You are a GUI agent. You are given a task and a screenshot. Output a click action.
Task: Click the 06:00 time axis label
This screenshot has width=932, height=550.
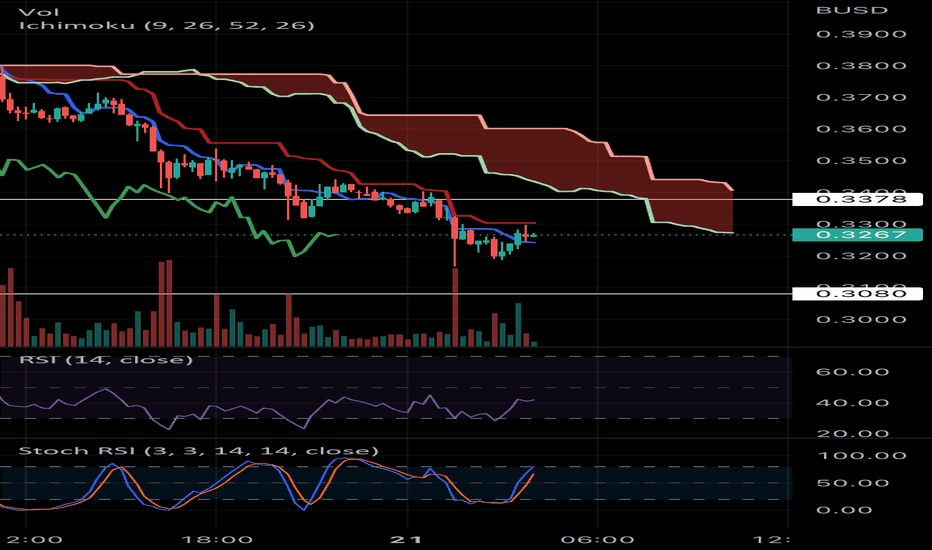(598, 540)
